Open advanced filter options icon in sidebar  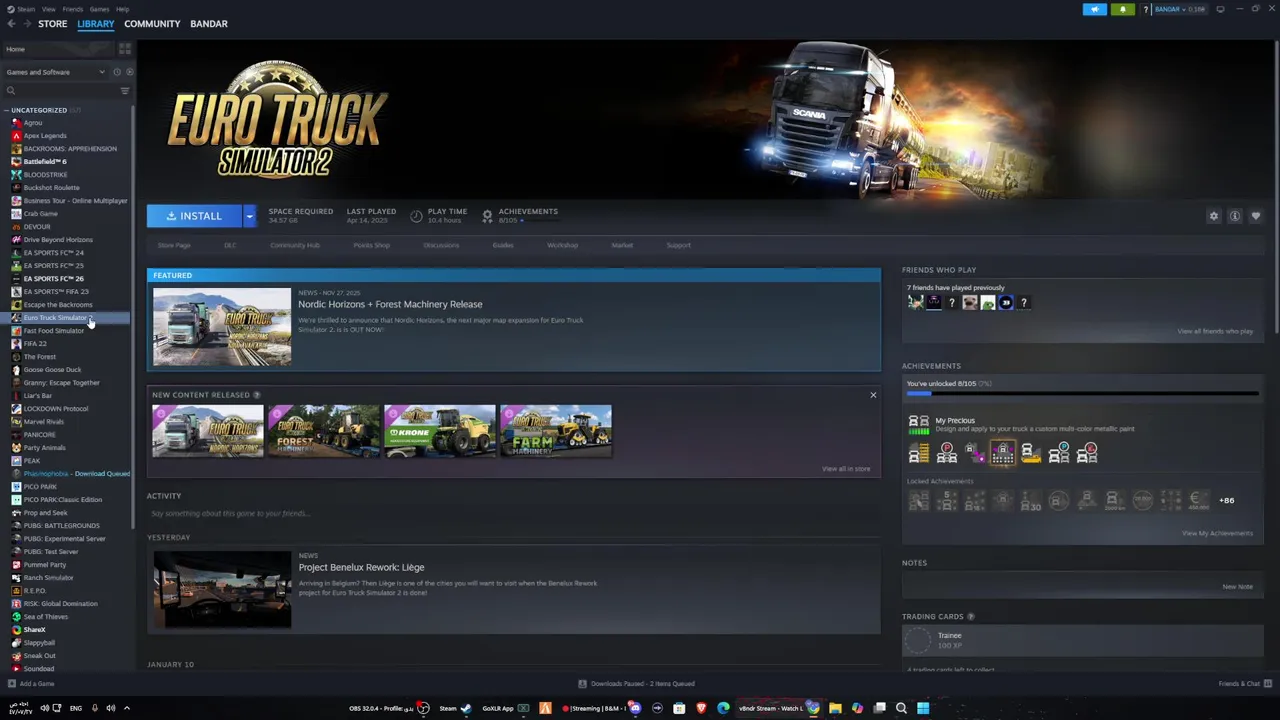[x=125, y=91]
